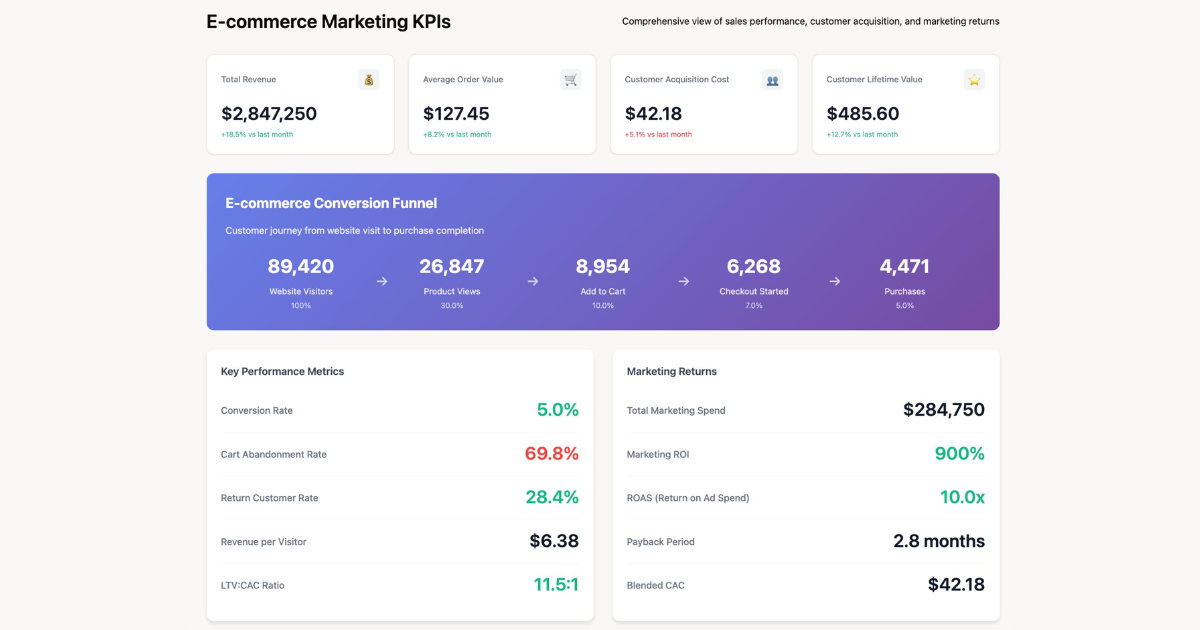
Task: Click the Revenue per Visitor label
Action: [264, 541]
